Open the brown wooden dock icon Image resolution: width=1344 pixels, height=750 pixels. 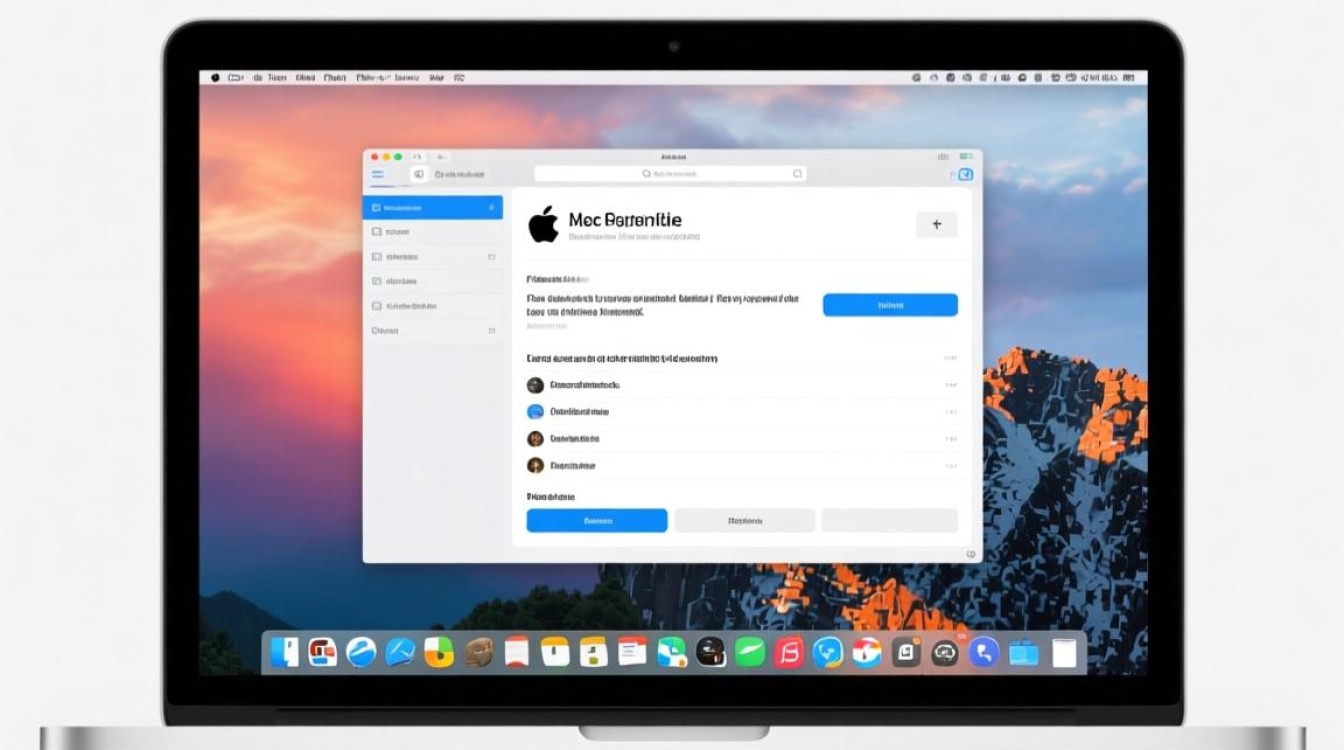(x=478, y=652)
